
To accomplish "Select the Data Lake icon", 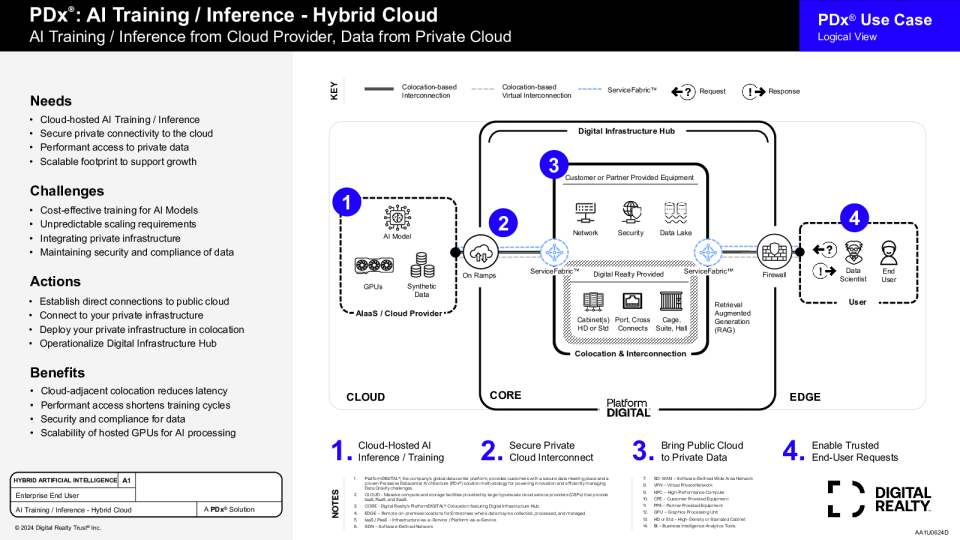I will coord(676,212).
